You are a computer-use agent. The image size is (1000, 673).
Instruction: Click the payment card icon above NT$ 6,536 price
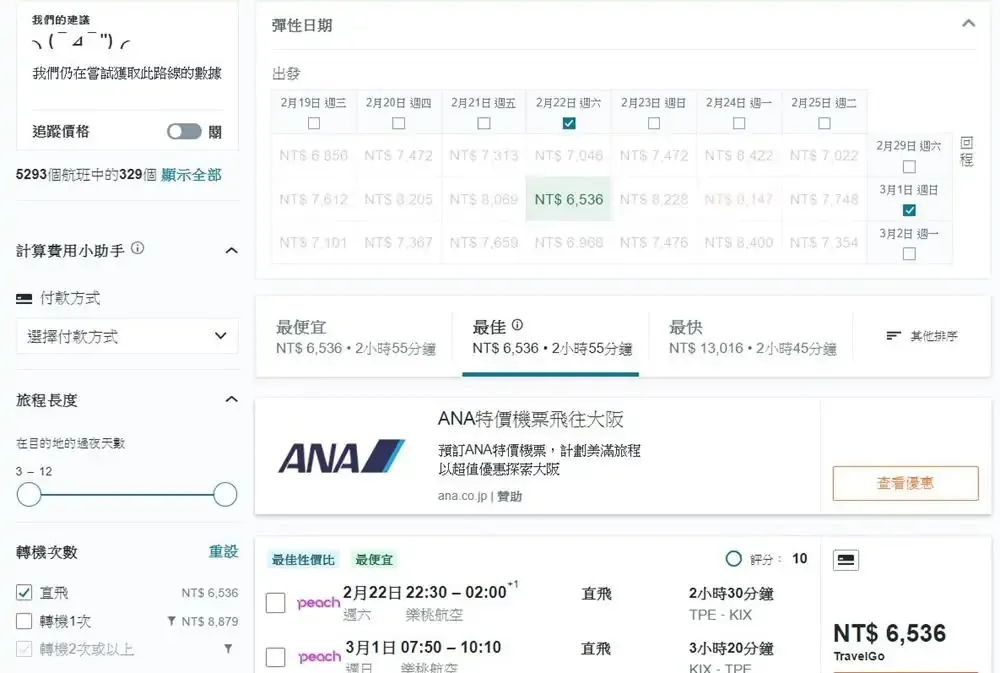click(x=846, y=560)
